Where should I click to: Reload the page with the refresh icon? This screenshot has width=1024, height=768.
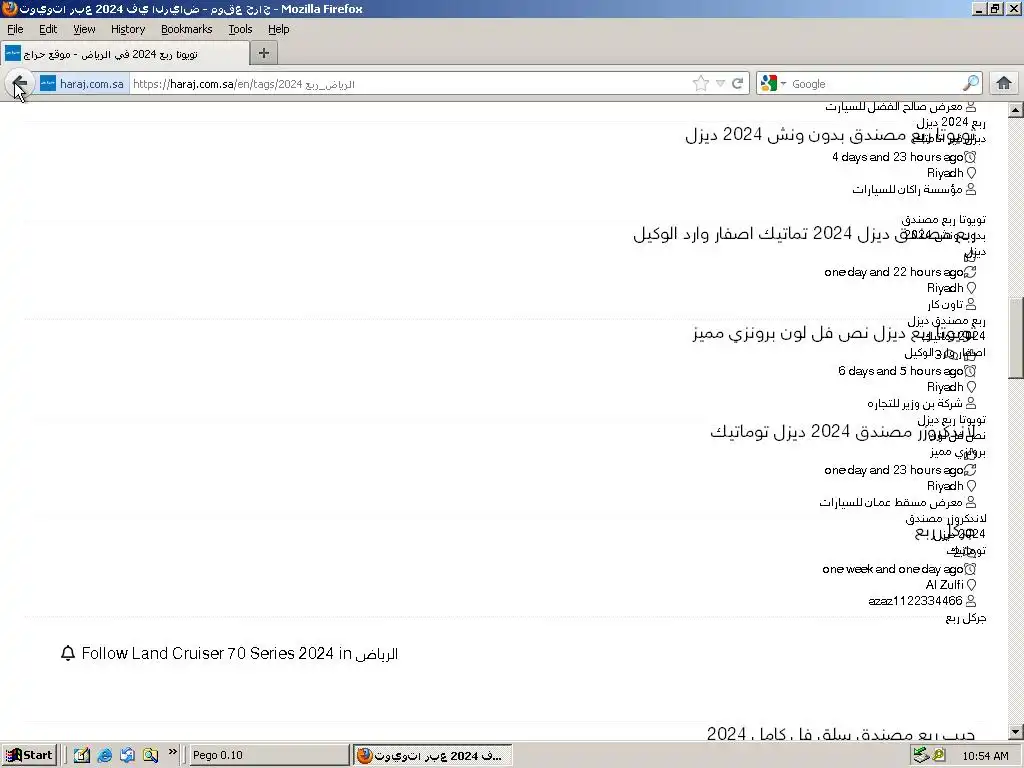pos(738,84)
